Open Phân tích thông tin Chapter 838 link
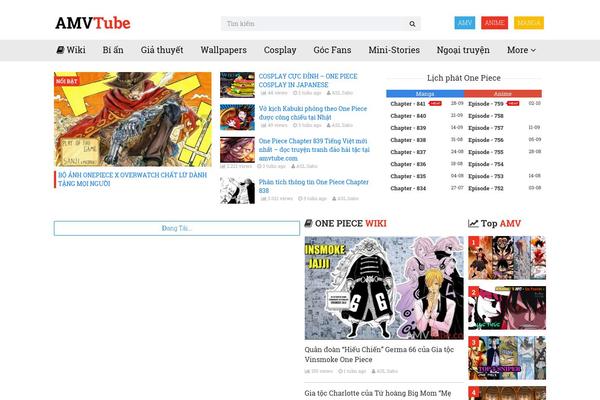The height and width of the screenshot is (400, 600). pyautogui.click(x=313, y=186)
